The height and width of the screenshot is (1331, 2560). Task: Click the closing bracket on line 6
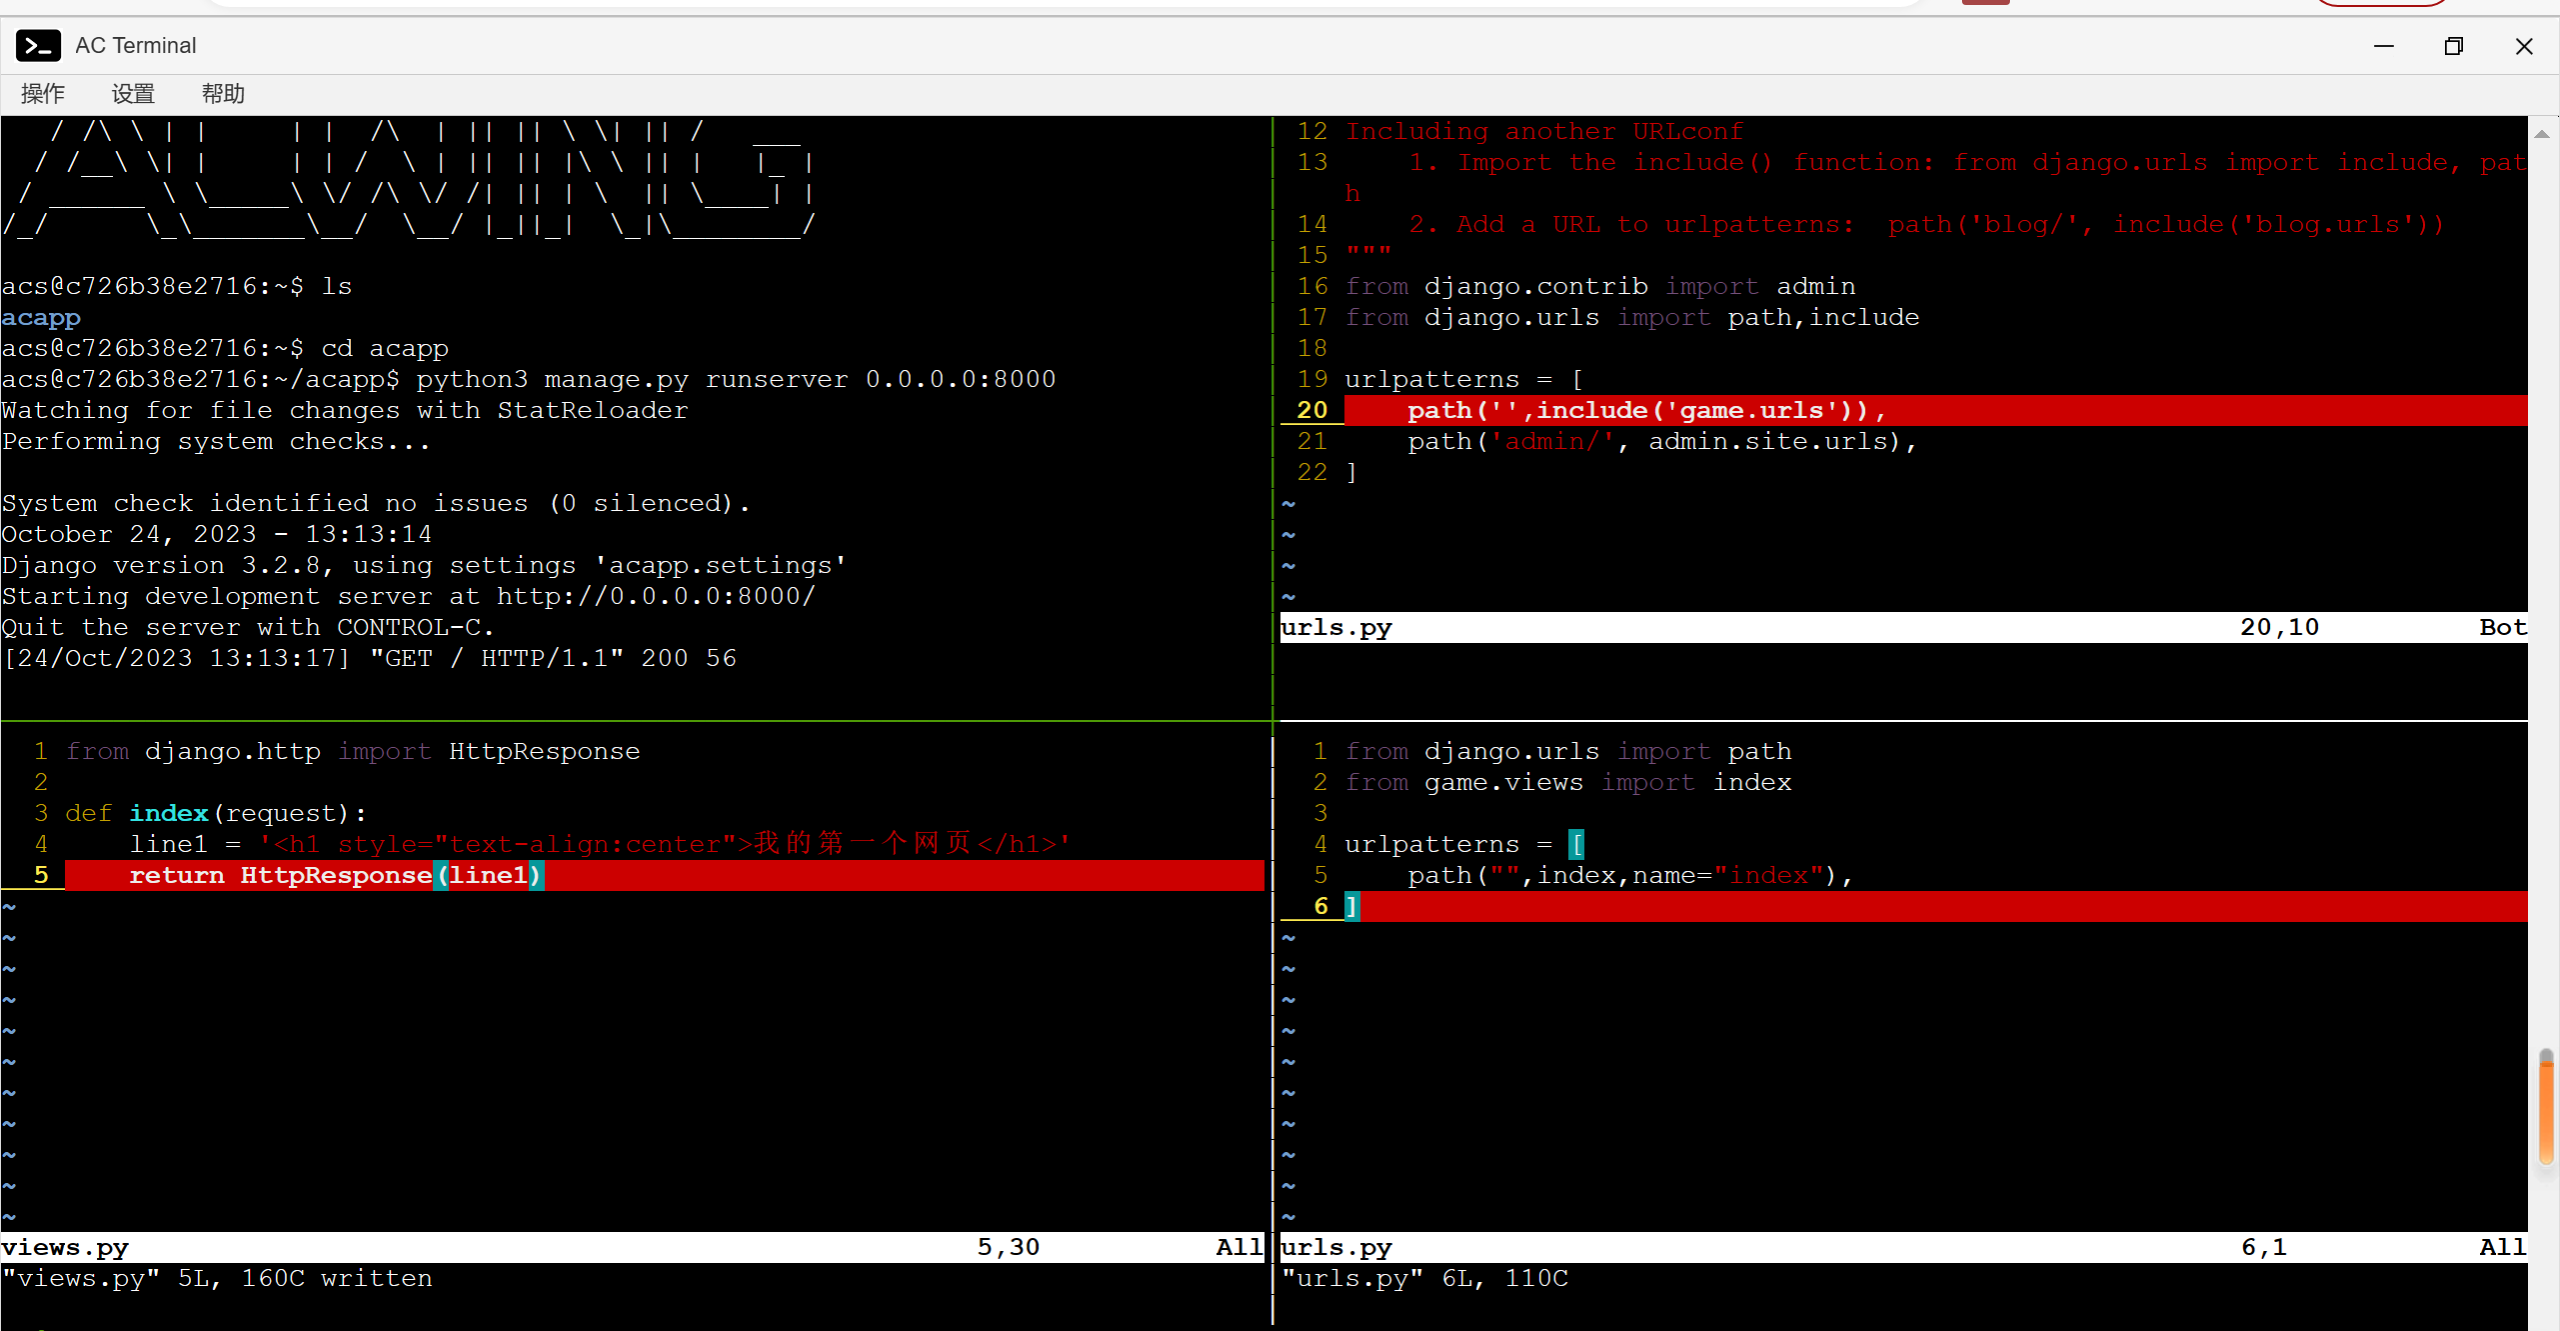pyautogui.click(x=1352, y=906)
